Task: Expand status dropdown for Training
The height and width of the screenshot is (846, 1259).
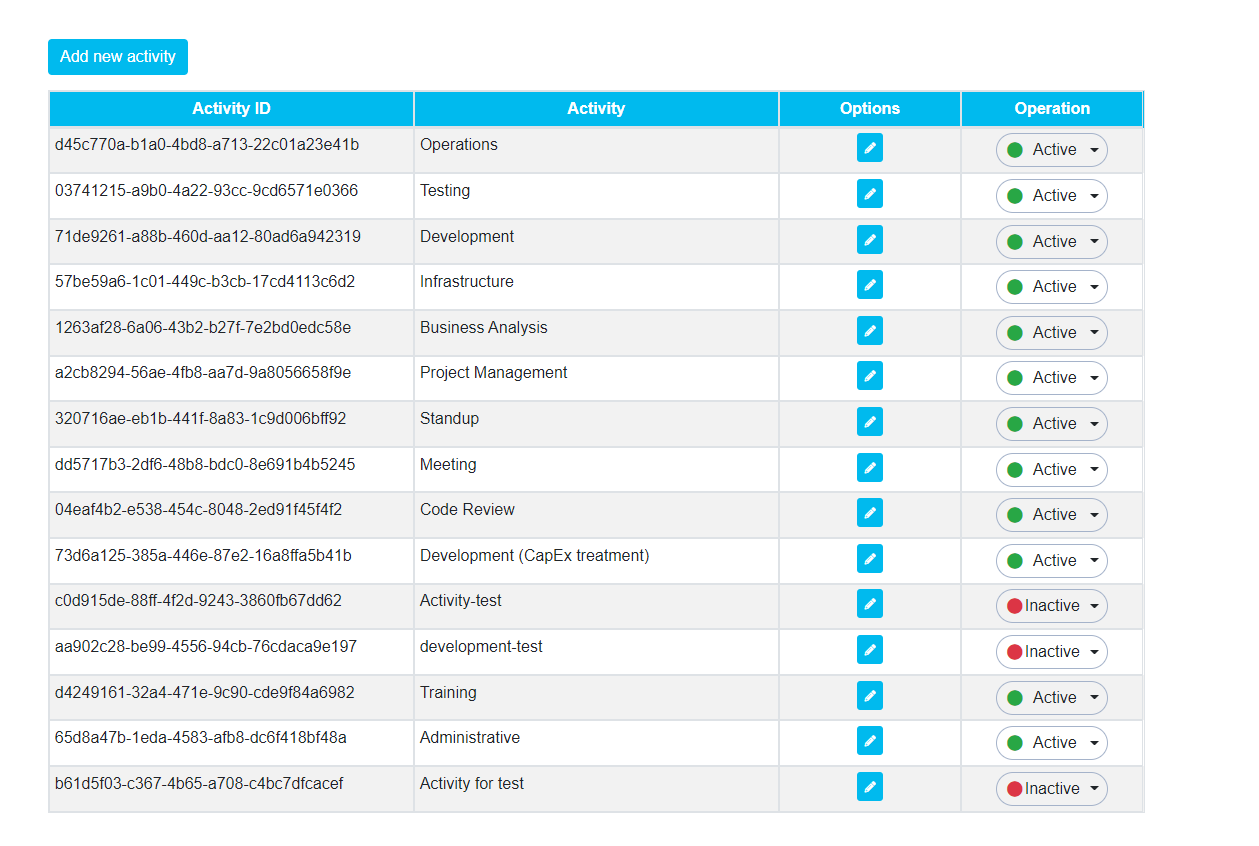Action: (x=1052, y=698)
